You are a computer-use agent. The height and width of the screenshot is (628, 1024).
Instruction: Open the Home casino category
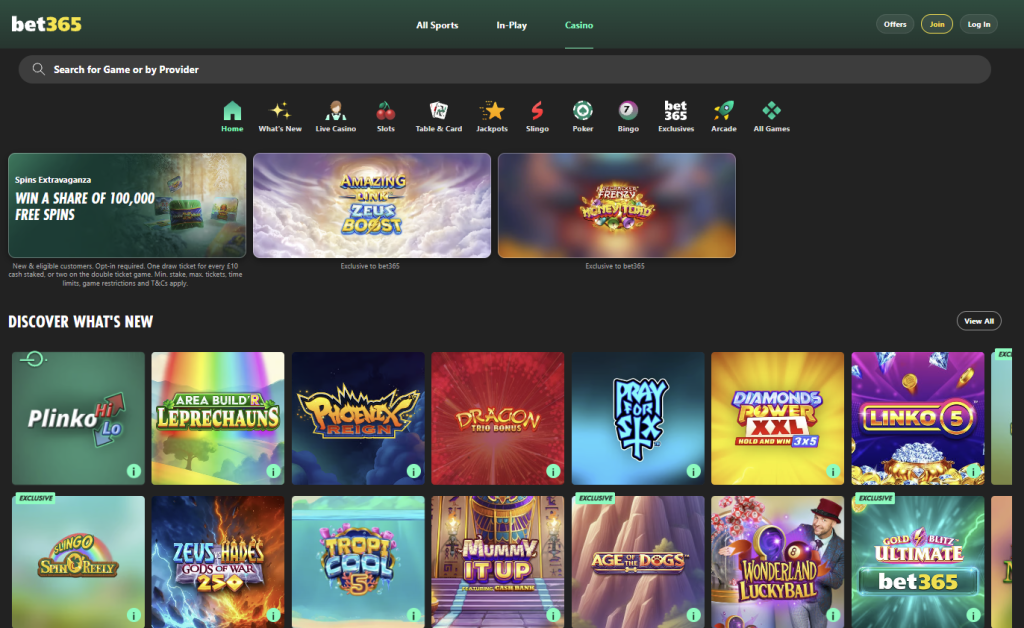[x=232, y=117]
